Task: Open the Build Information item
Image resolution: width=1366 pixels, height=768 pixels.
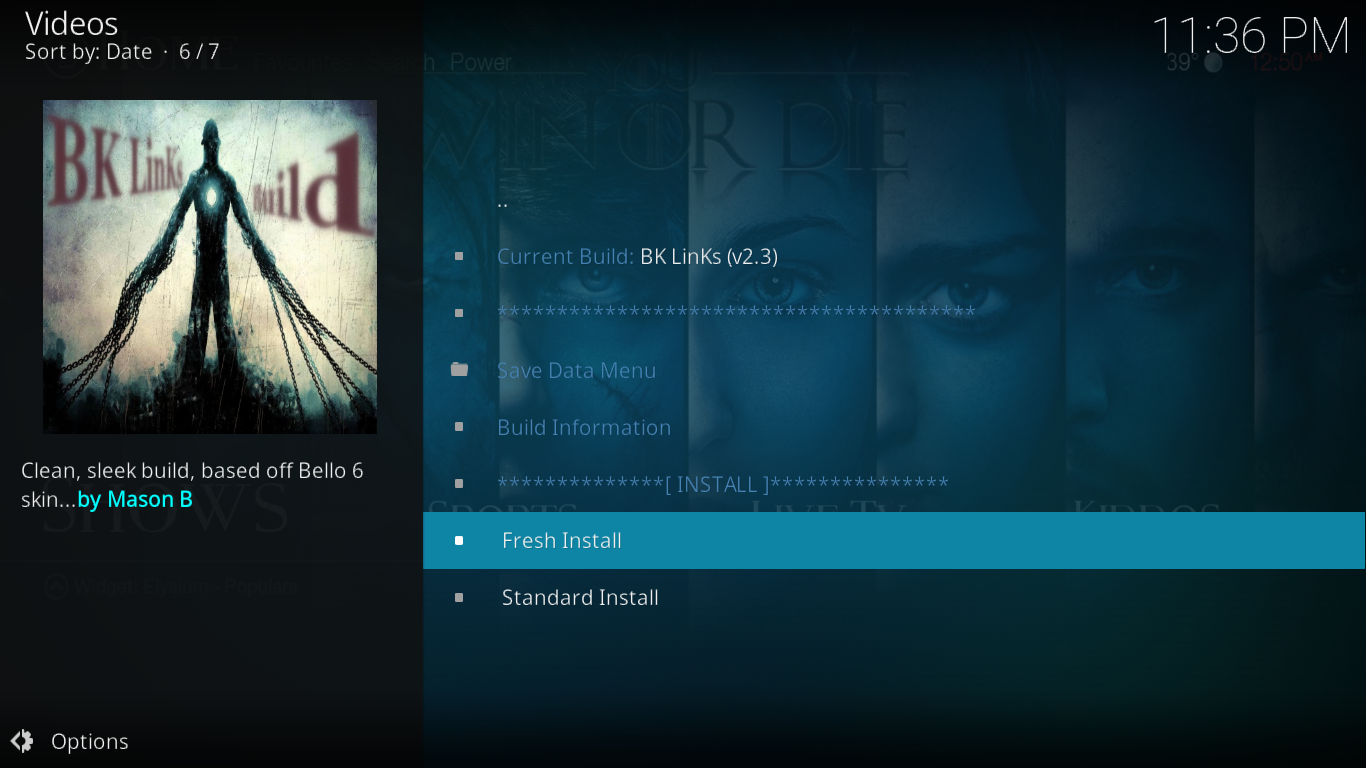Action: click(x=894, y=427)
